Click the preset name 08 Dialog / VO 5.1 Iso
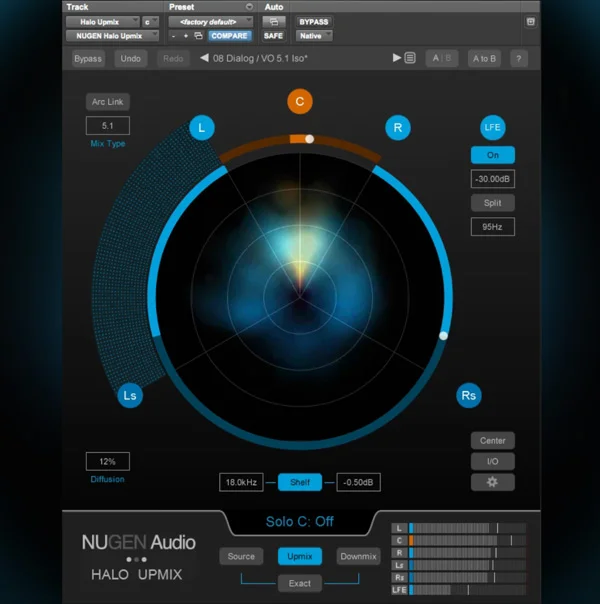Image resolution: width=600 pixels, height=604 pixels. [260, 59]
